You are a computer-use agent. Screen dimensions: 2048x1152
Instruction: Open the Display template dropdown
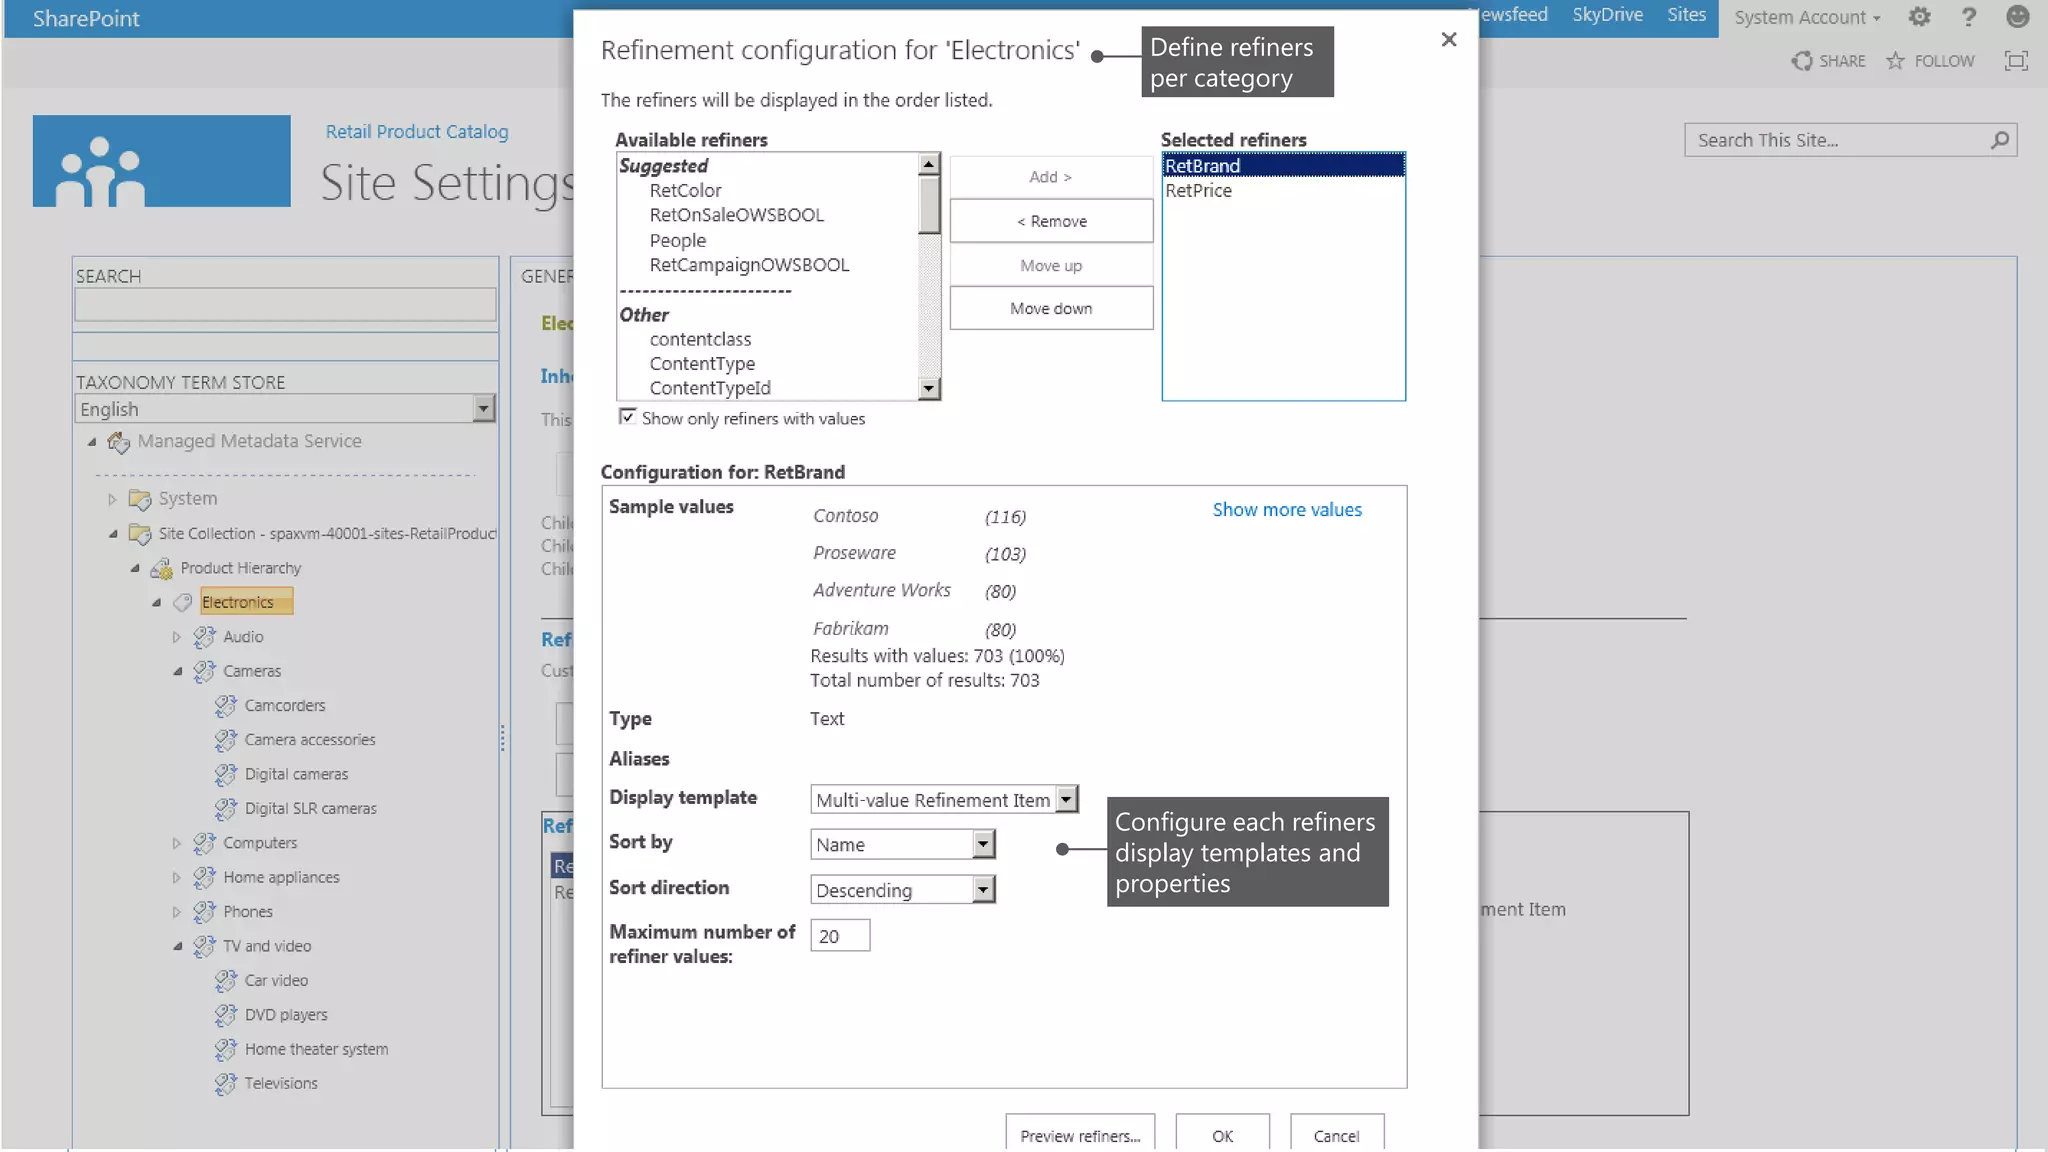[x=1067, y=799]
